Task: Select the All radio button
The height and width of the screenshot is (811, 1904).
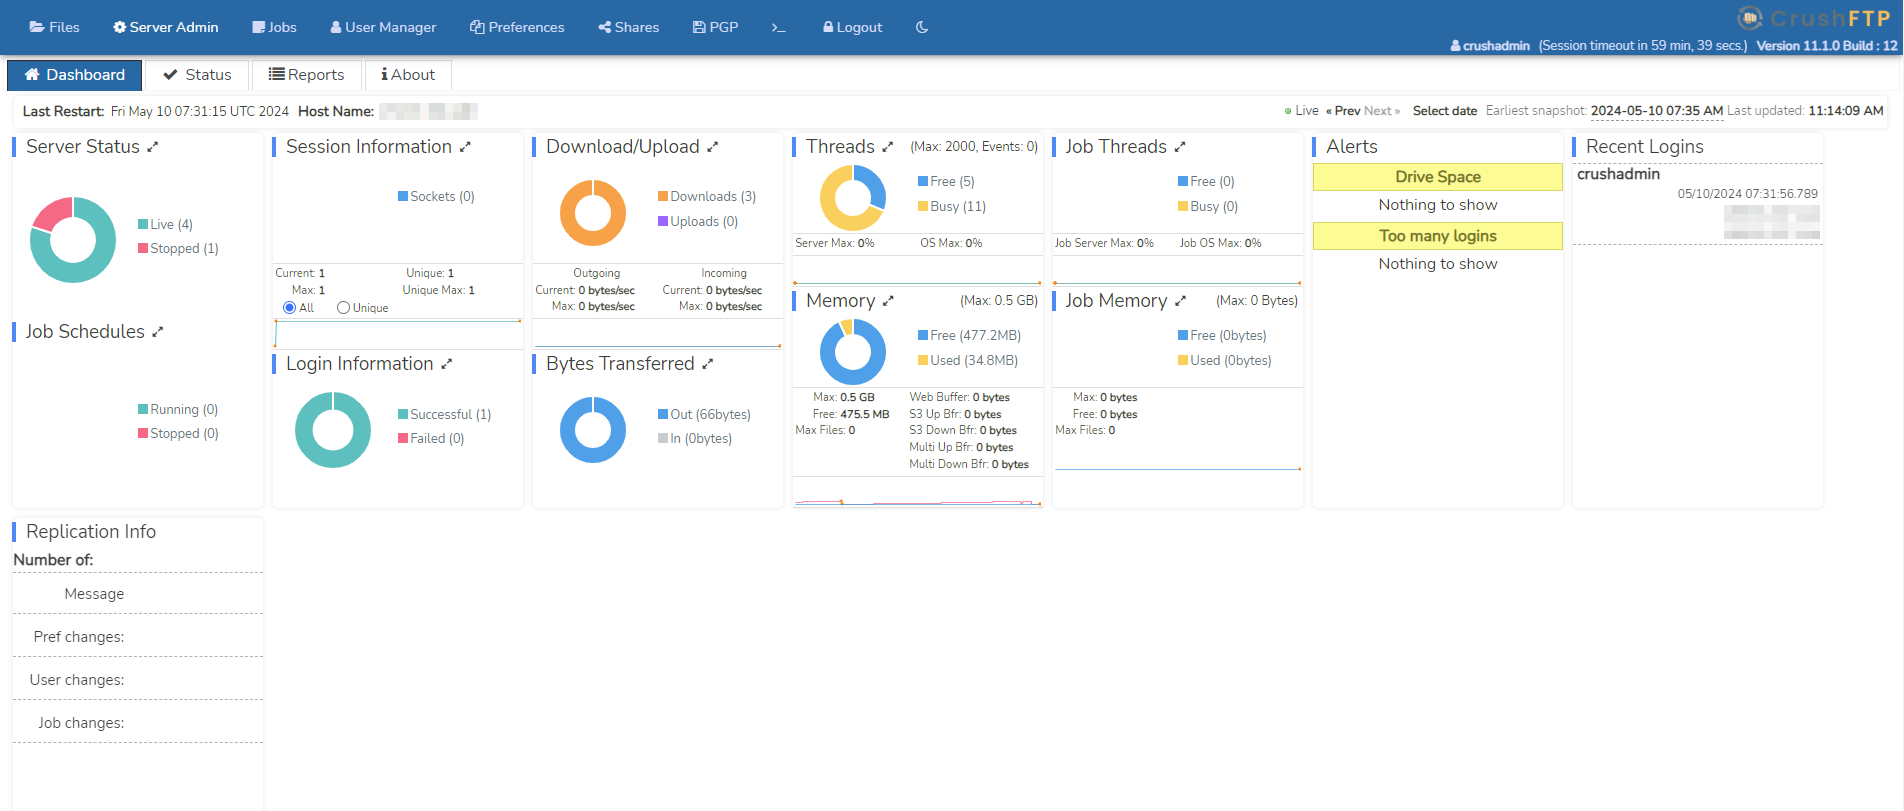Action: pos(289,308)
